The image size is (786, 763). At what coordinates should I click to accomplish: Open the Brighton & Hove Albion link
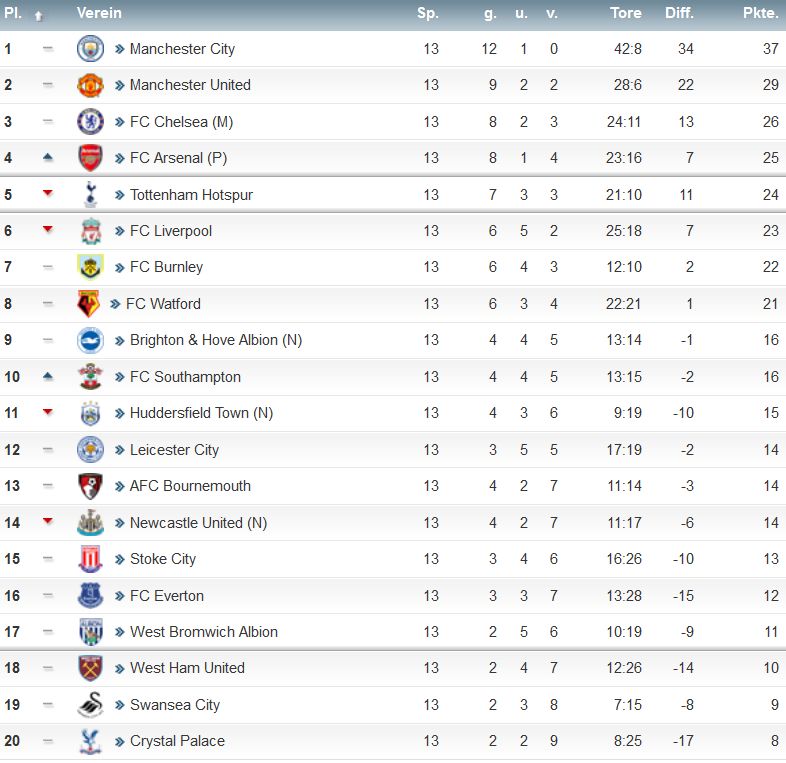pyautogui.click(x=216, y=340)
